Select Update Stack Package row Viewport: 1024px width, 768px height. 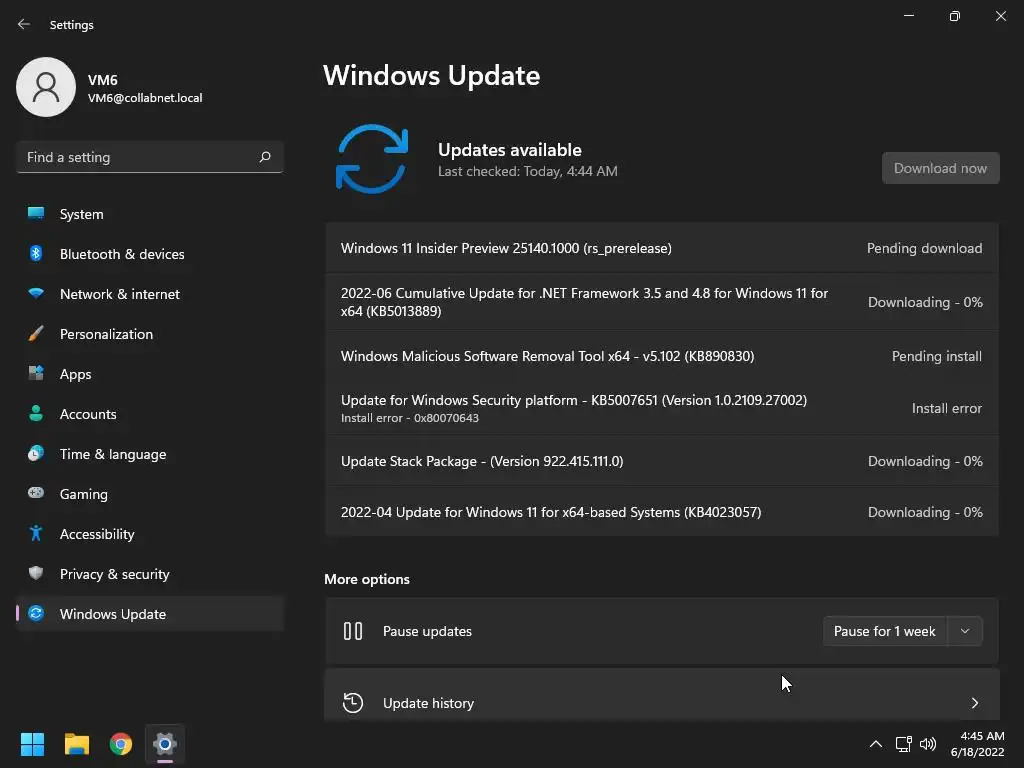click(x=662, y=460)
